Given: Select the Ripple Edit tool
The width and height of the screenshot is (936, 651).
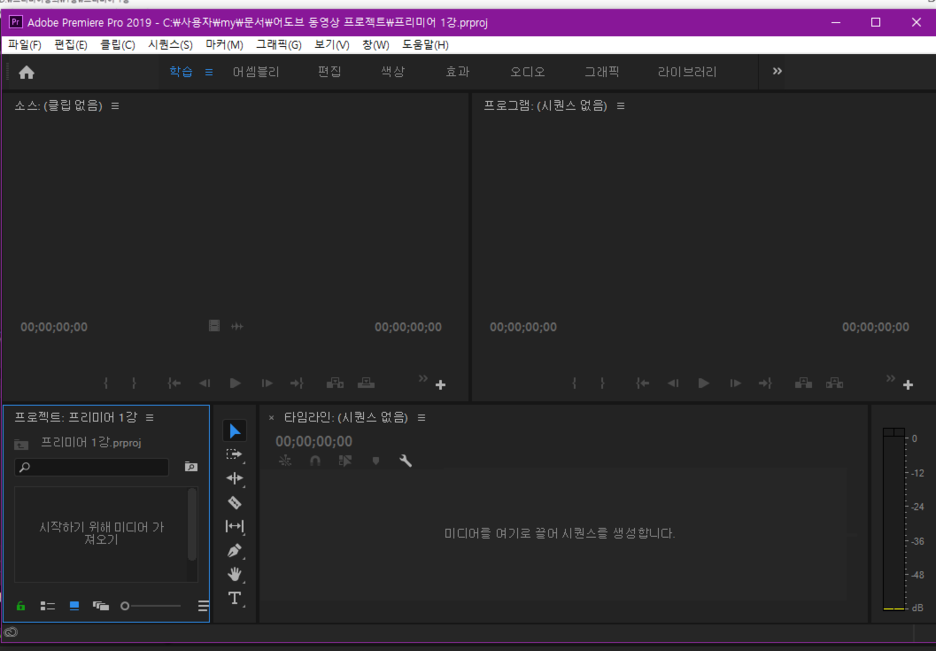Looking at the screenshot, I should pos(235,478).
